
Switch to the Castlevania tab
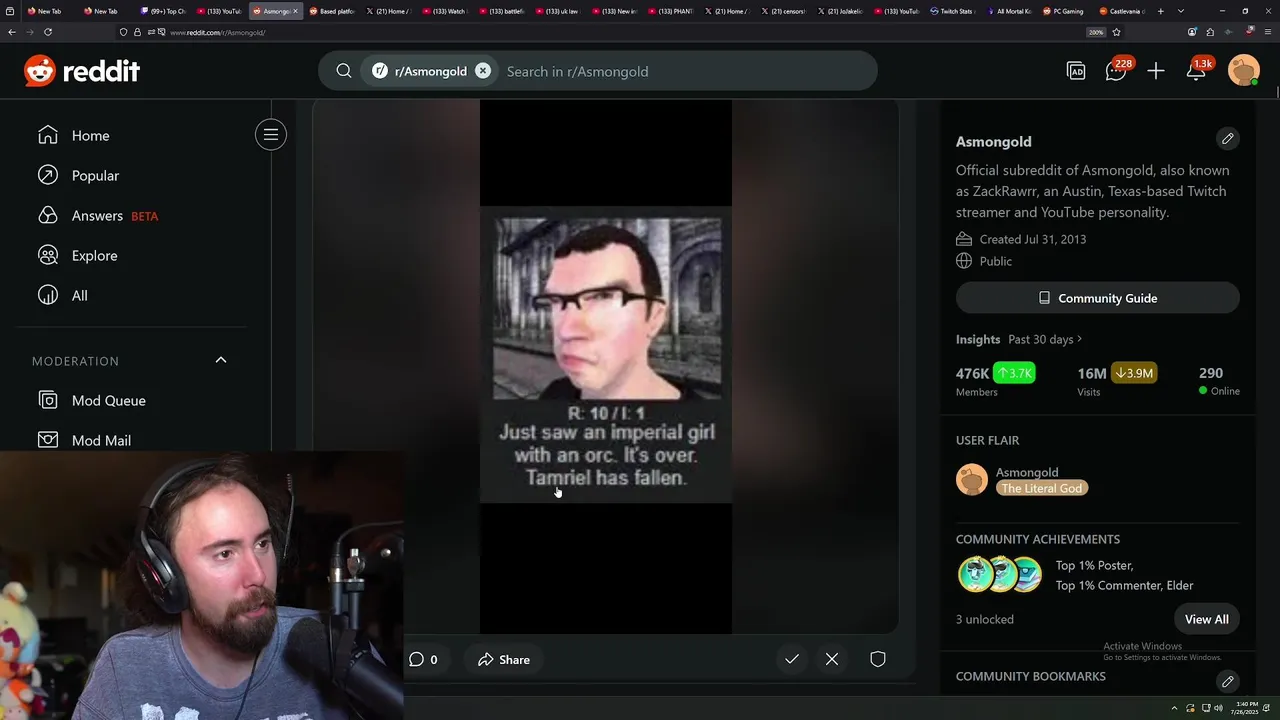[1122, 11]
